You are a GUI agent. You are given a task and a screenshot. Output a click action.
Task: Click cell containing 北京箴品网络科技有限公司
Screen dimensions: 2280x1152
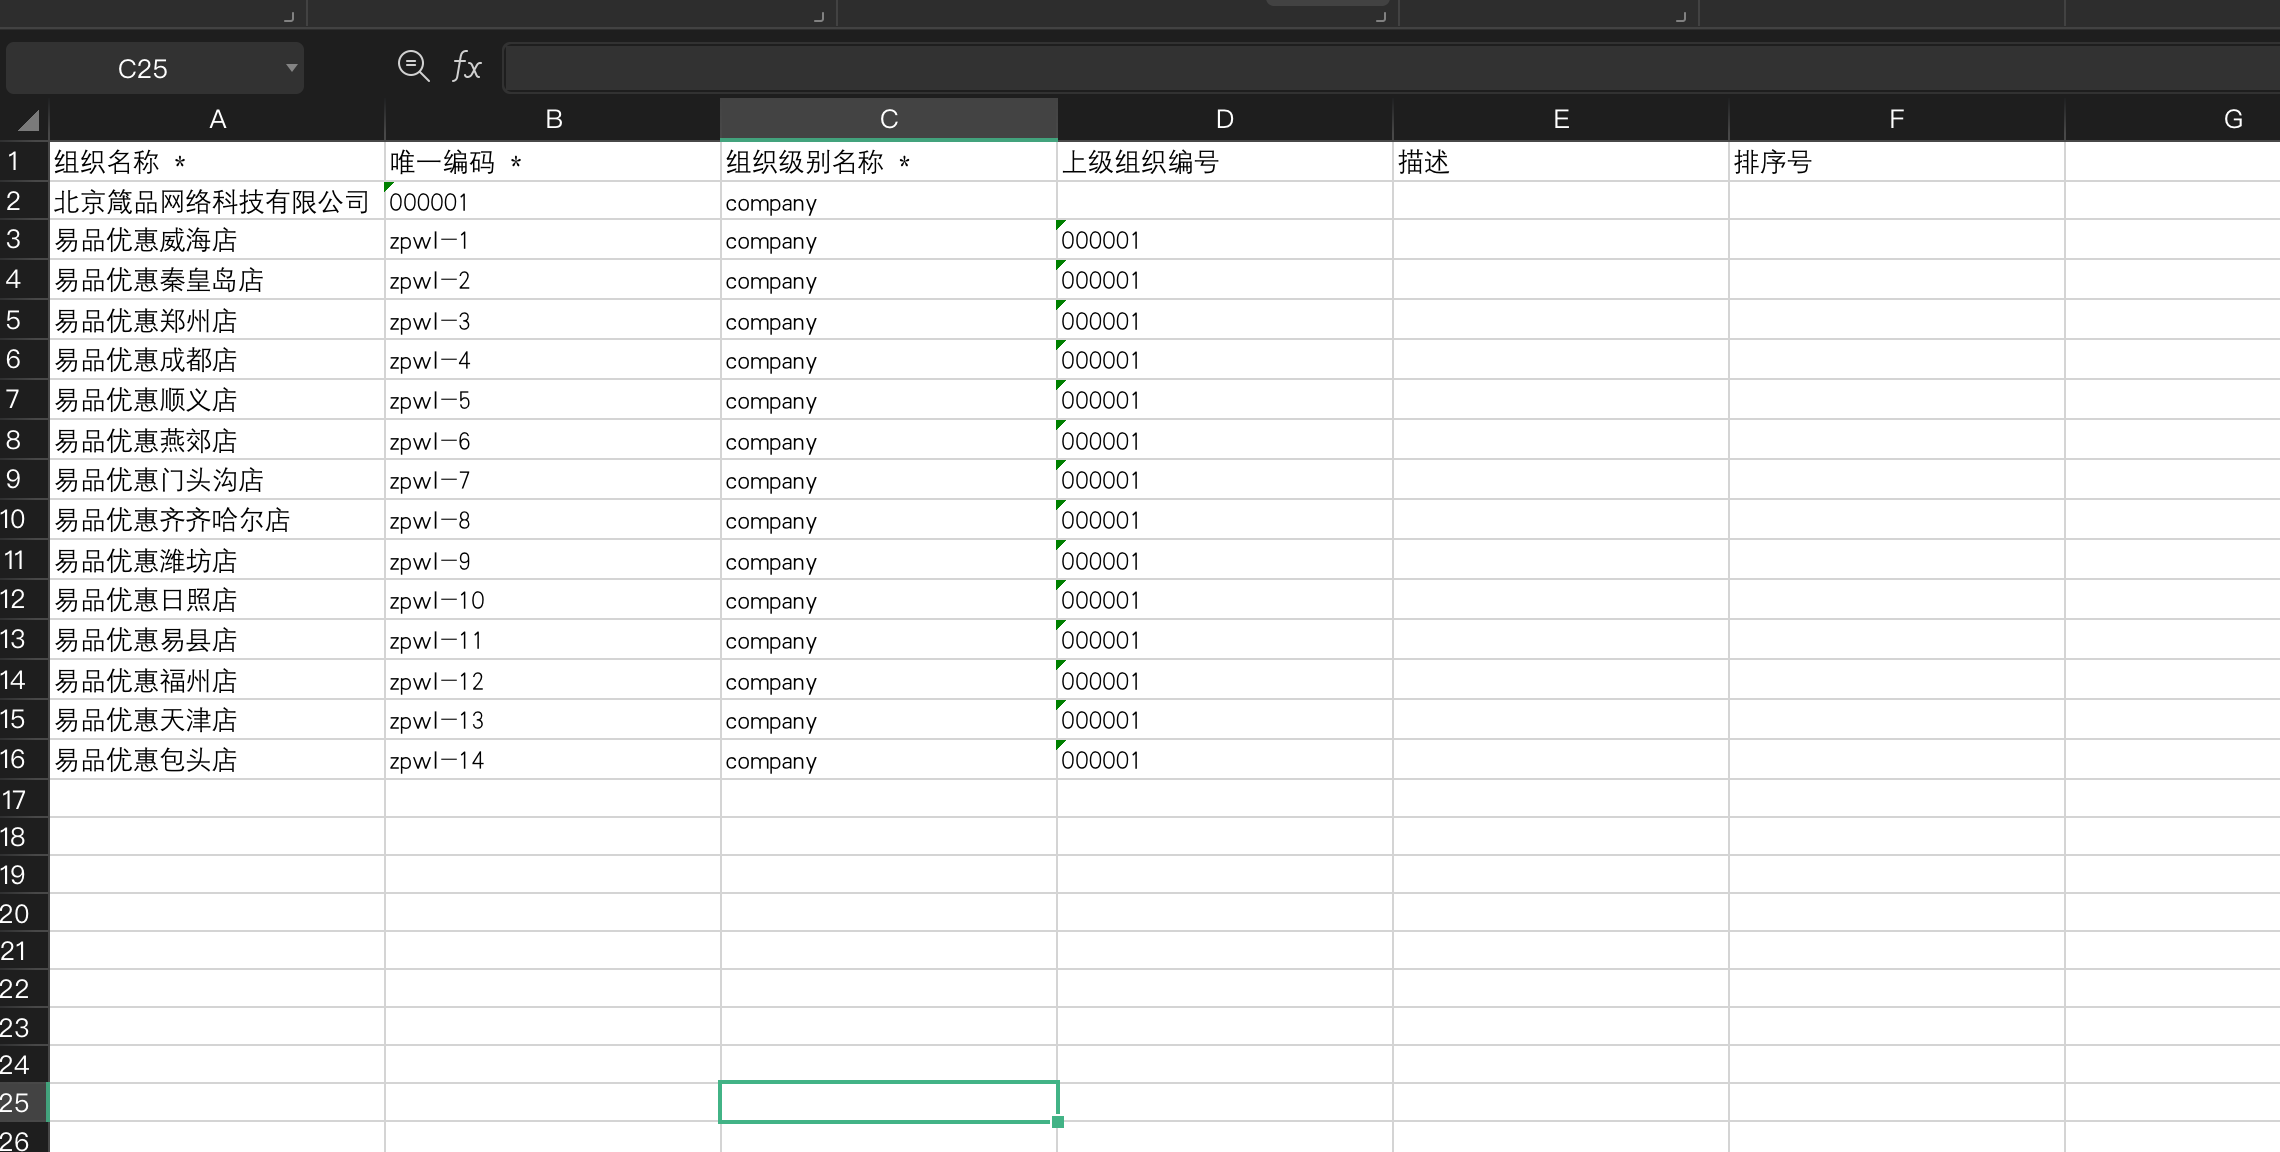click(x=212, y=202)
